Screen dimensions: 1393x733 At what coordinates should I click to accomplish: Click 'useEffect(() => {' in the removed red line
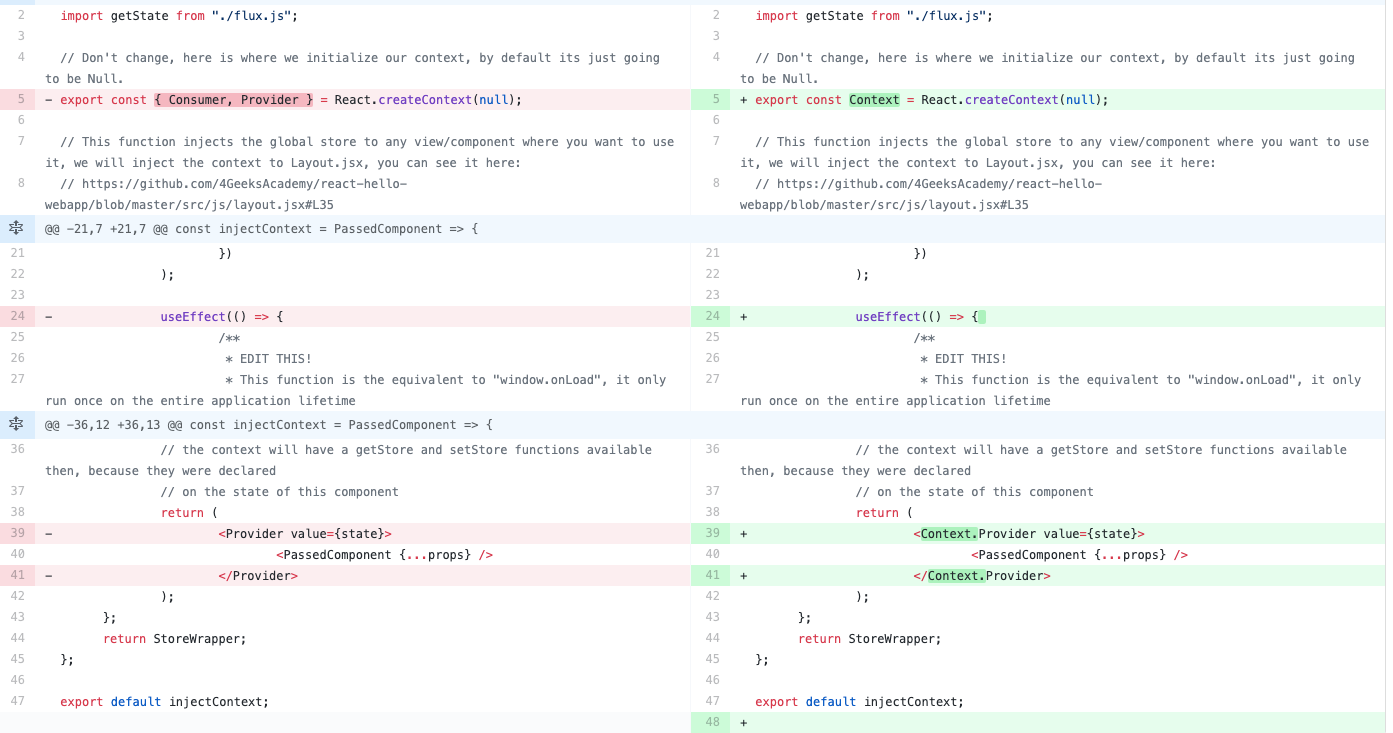222,317
